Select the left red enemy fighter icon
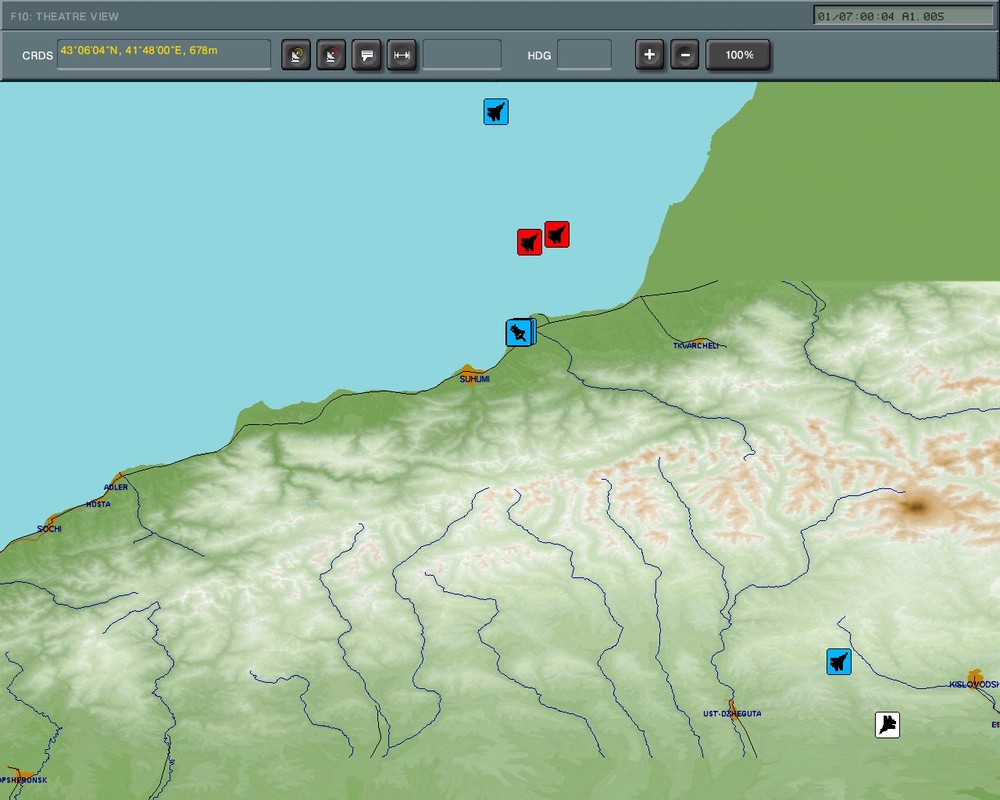Image resolution: width=1000 pixels, height=800 pixels. [x=529, y=242]
